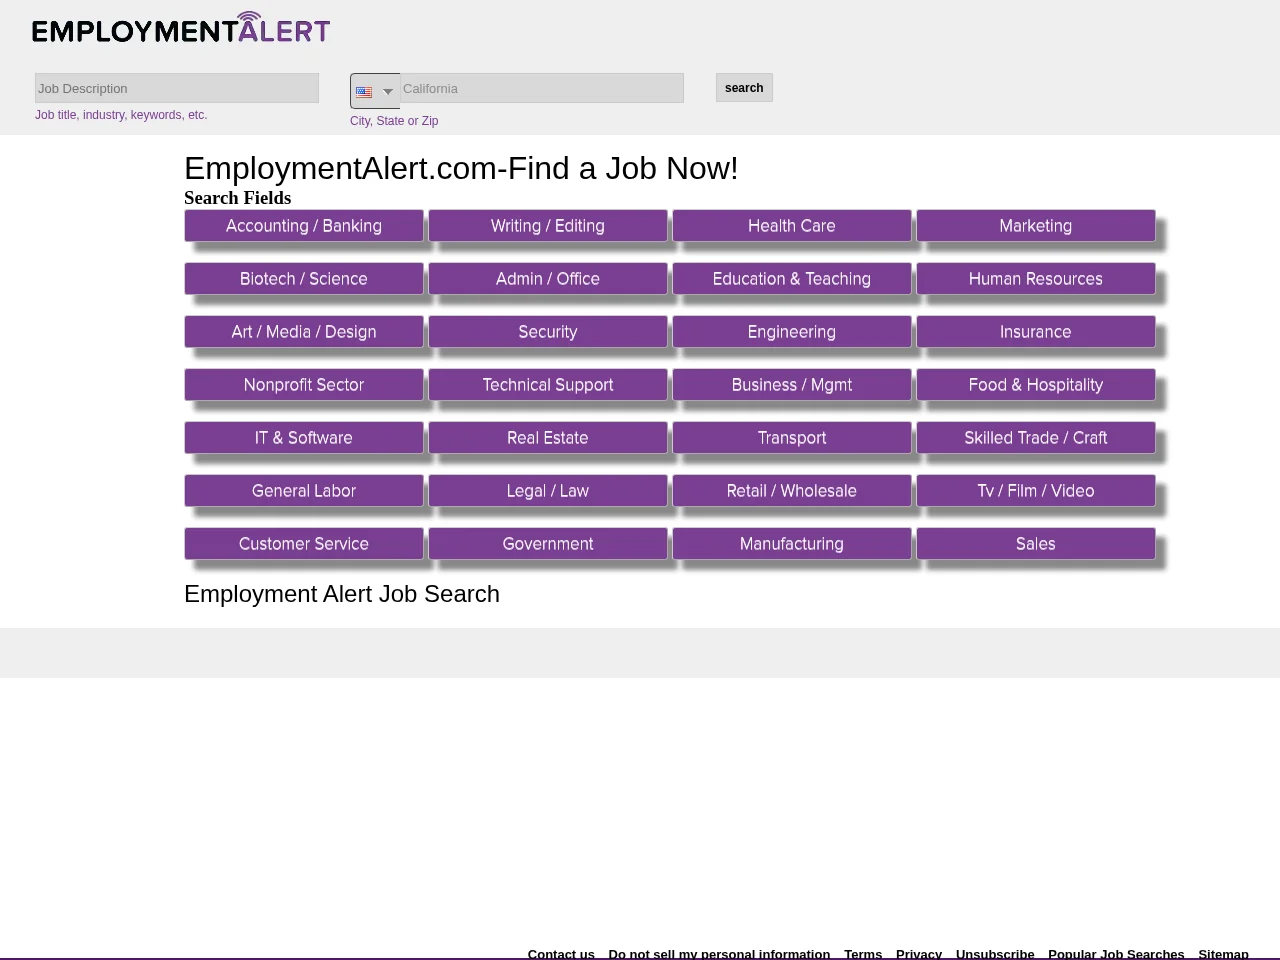1280x960 pixels.
Task: Open Education & Teaching jobs
Action: pos(792,279)
